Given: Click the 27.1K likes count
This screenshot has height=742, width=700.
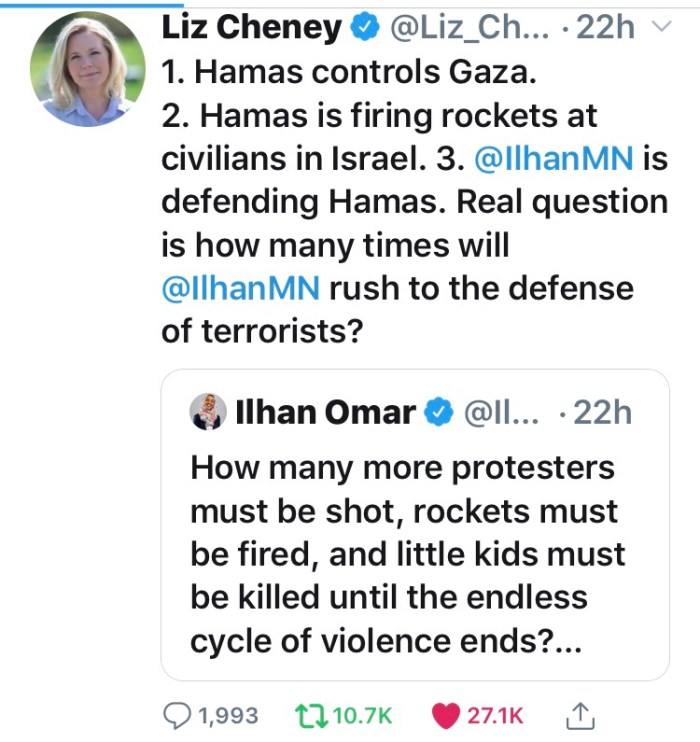Looking at the screenshot, I should pos(495,715).
